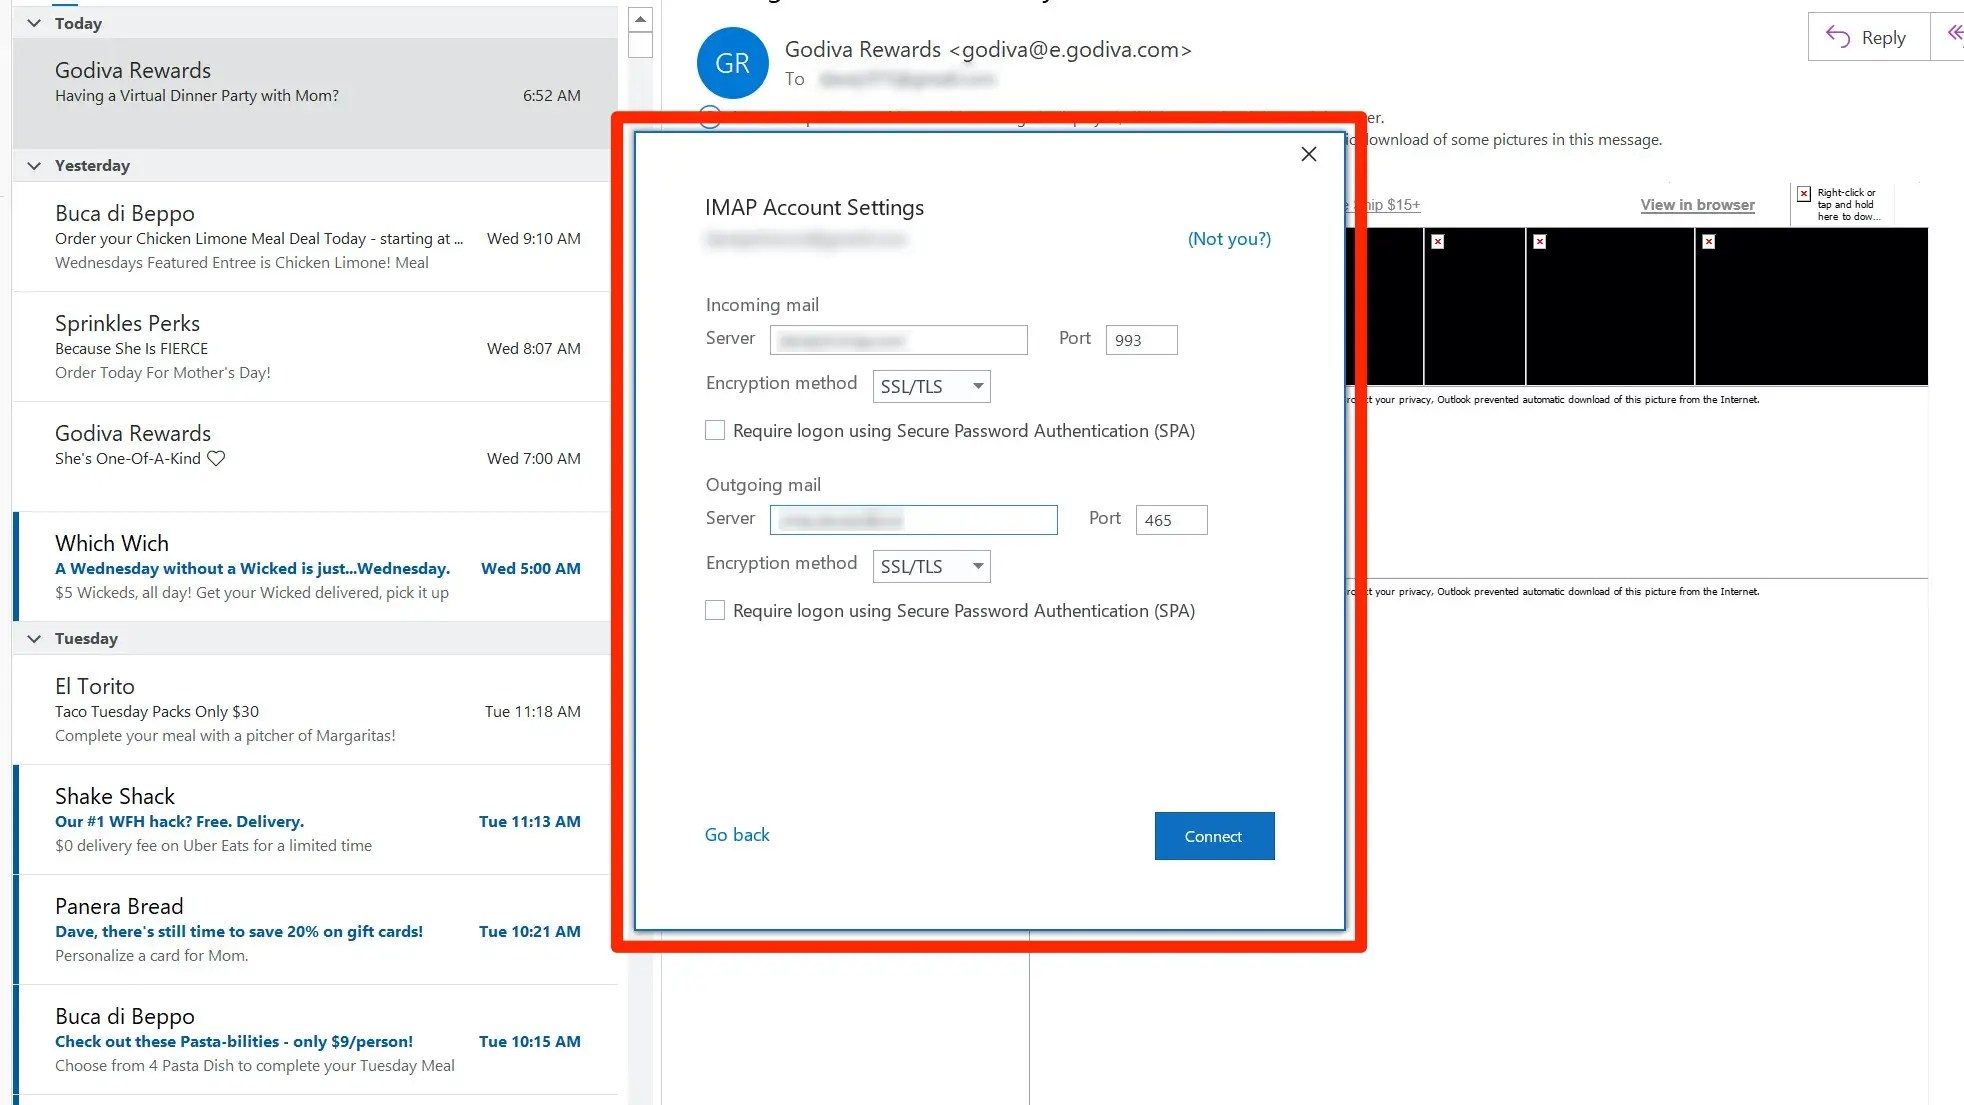Click the outgoing mail Port field

tap(1171, 520)
